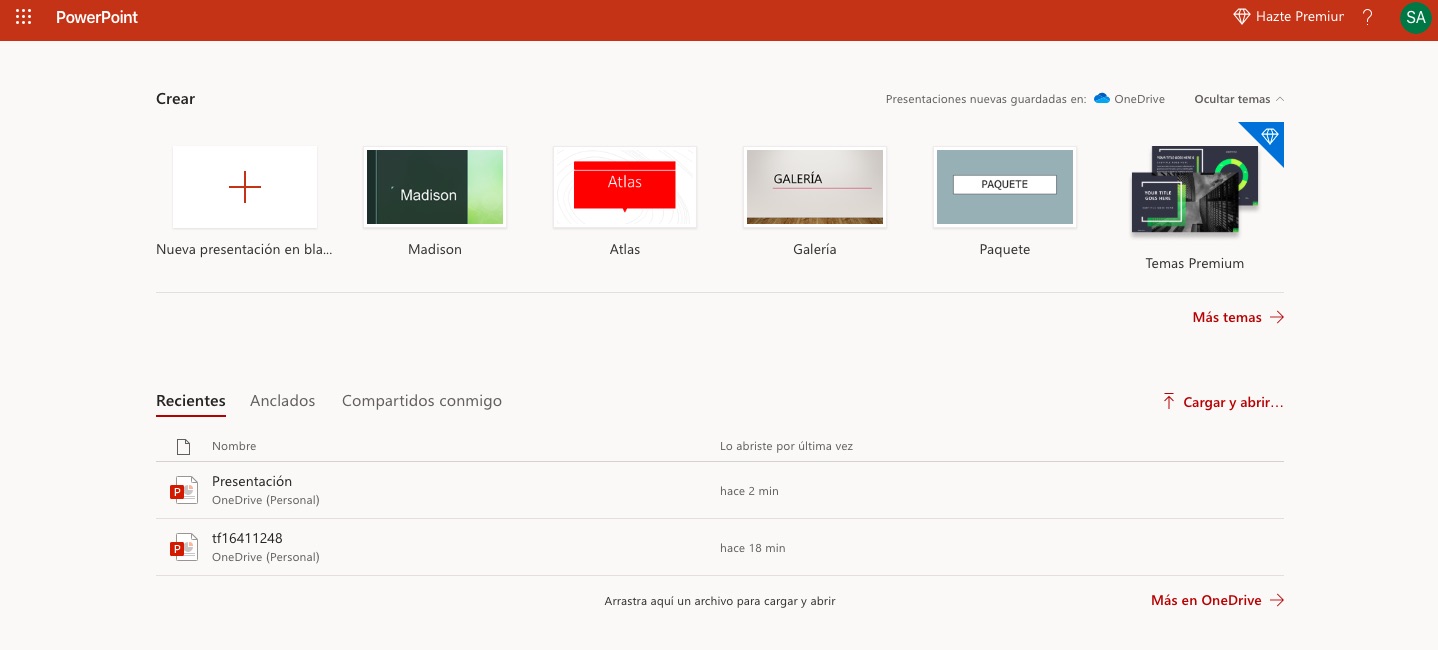Click Cargar y abrir button
The height and width of the screenshot is (650, 1438).
click(x=1223, y=402)
